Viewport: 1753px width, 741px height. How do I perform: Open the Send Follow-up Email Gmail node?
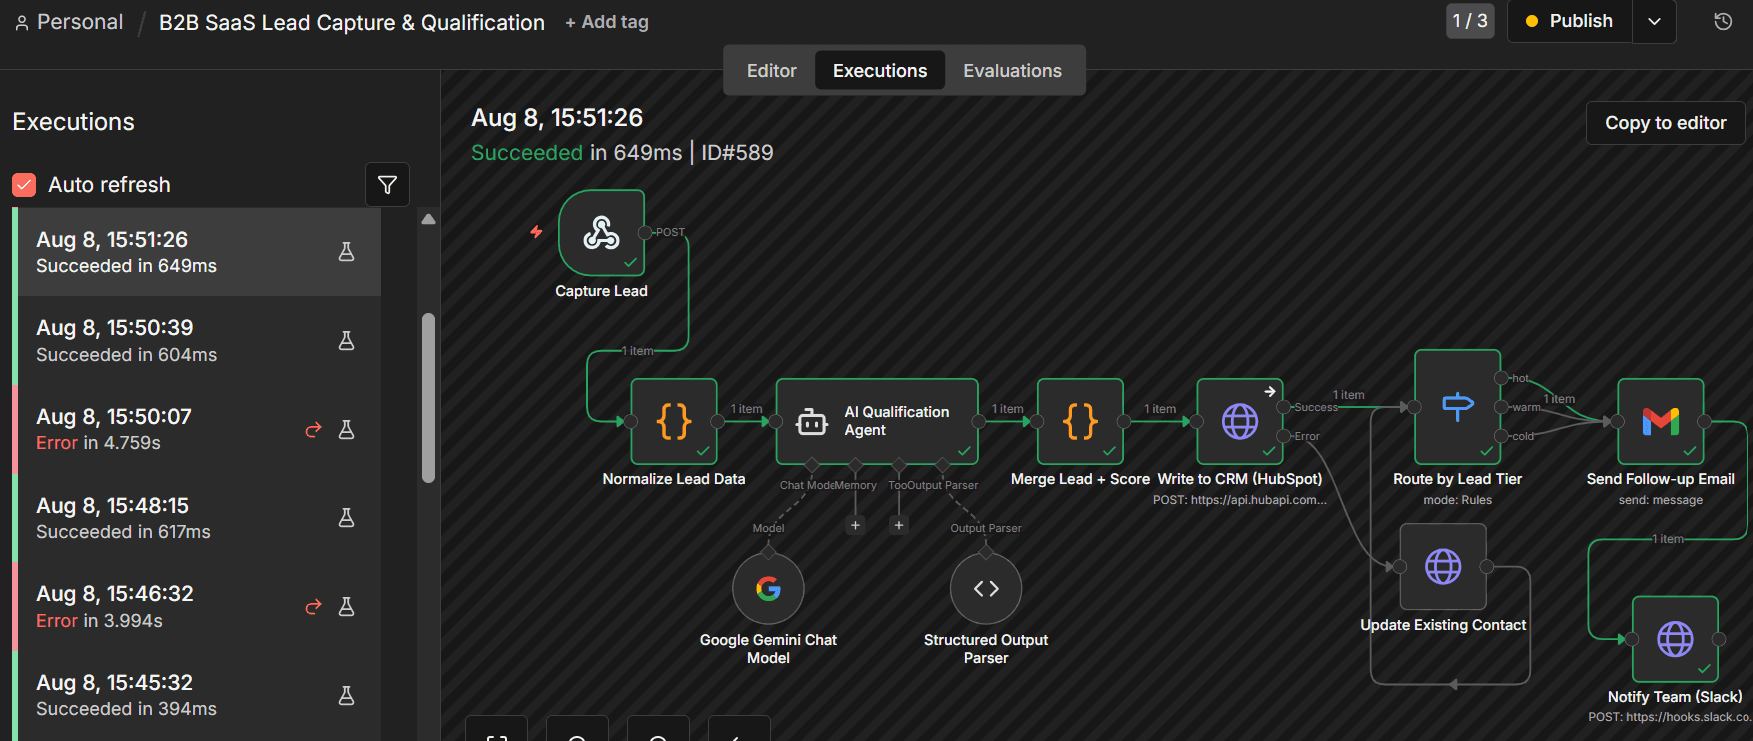click(1661, 421)
